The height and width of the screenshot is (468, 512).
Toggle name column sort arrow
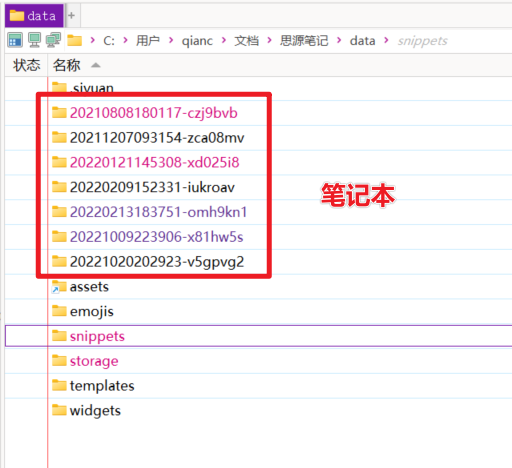click(x=96, y=65)
